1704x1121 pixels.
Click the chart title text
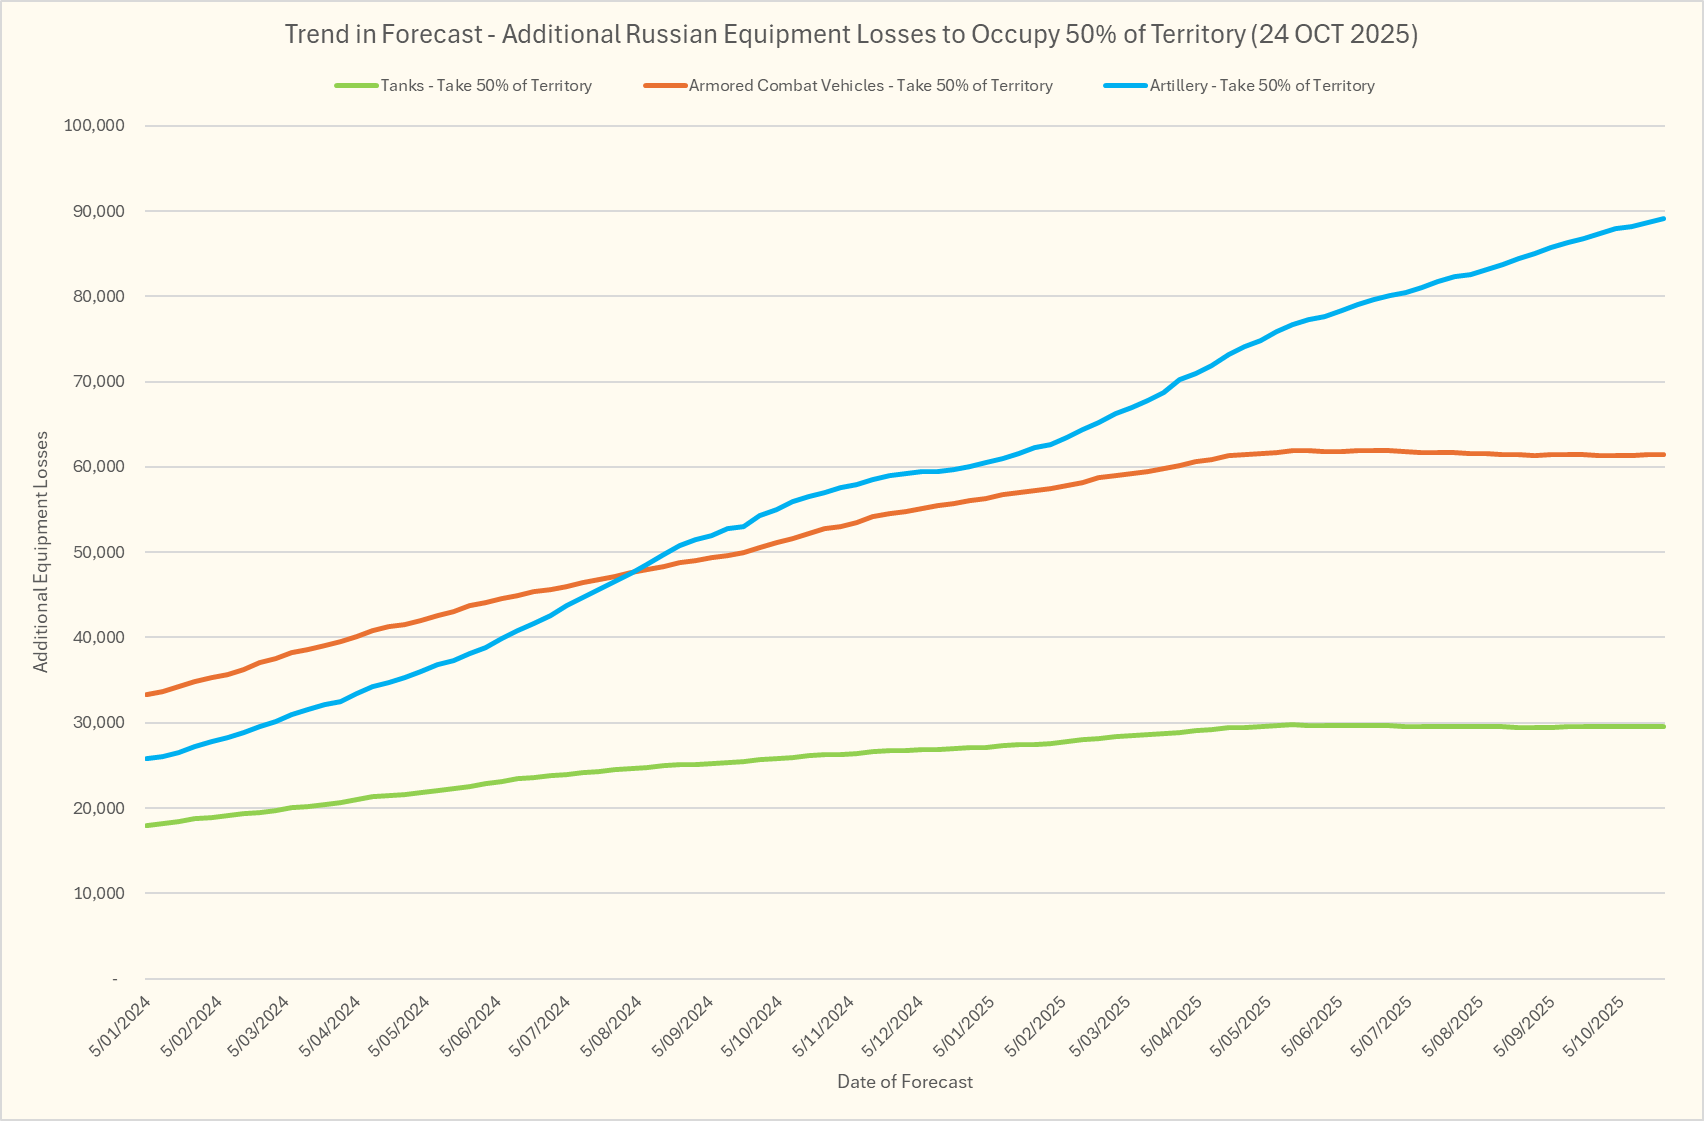851,34
